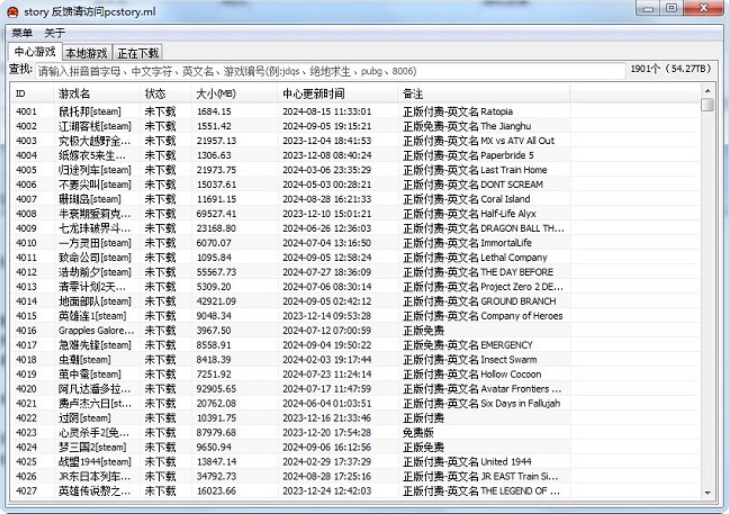Select the 中心游戏 tab
729x514 pixels.
tap(35, 51)
